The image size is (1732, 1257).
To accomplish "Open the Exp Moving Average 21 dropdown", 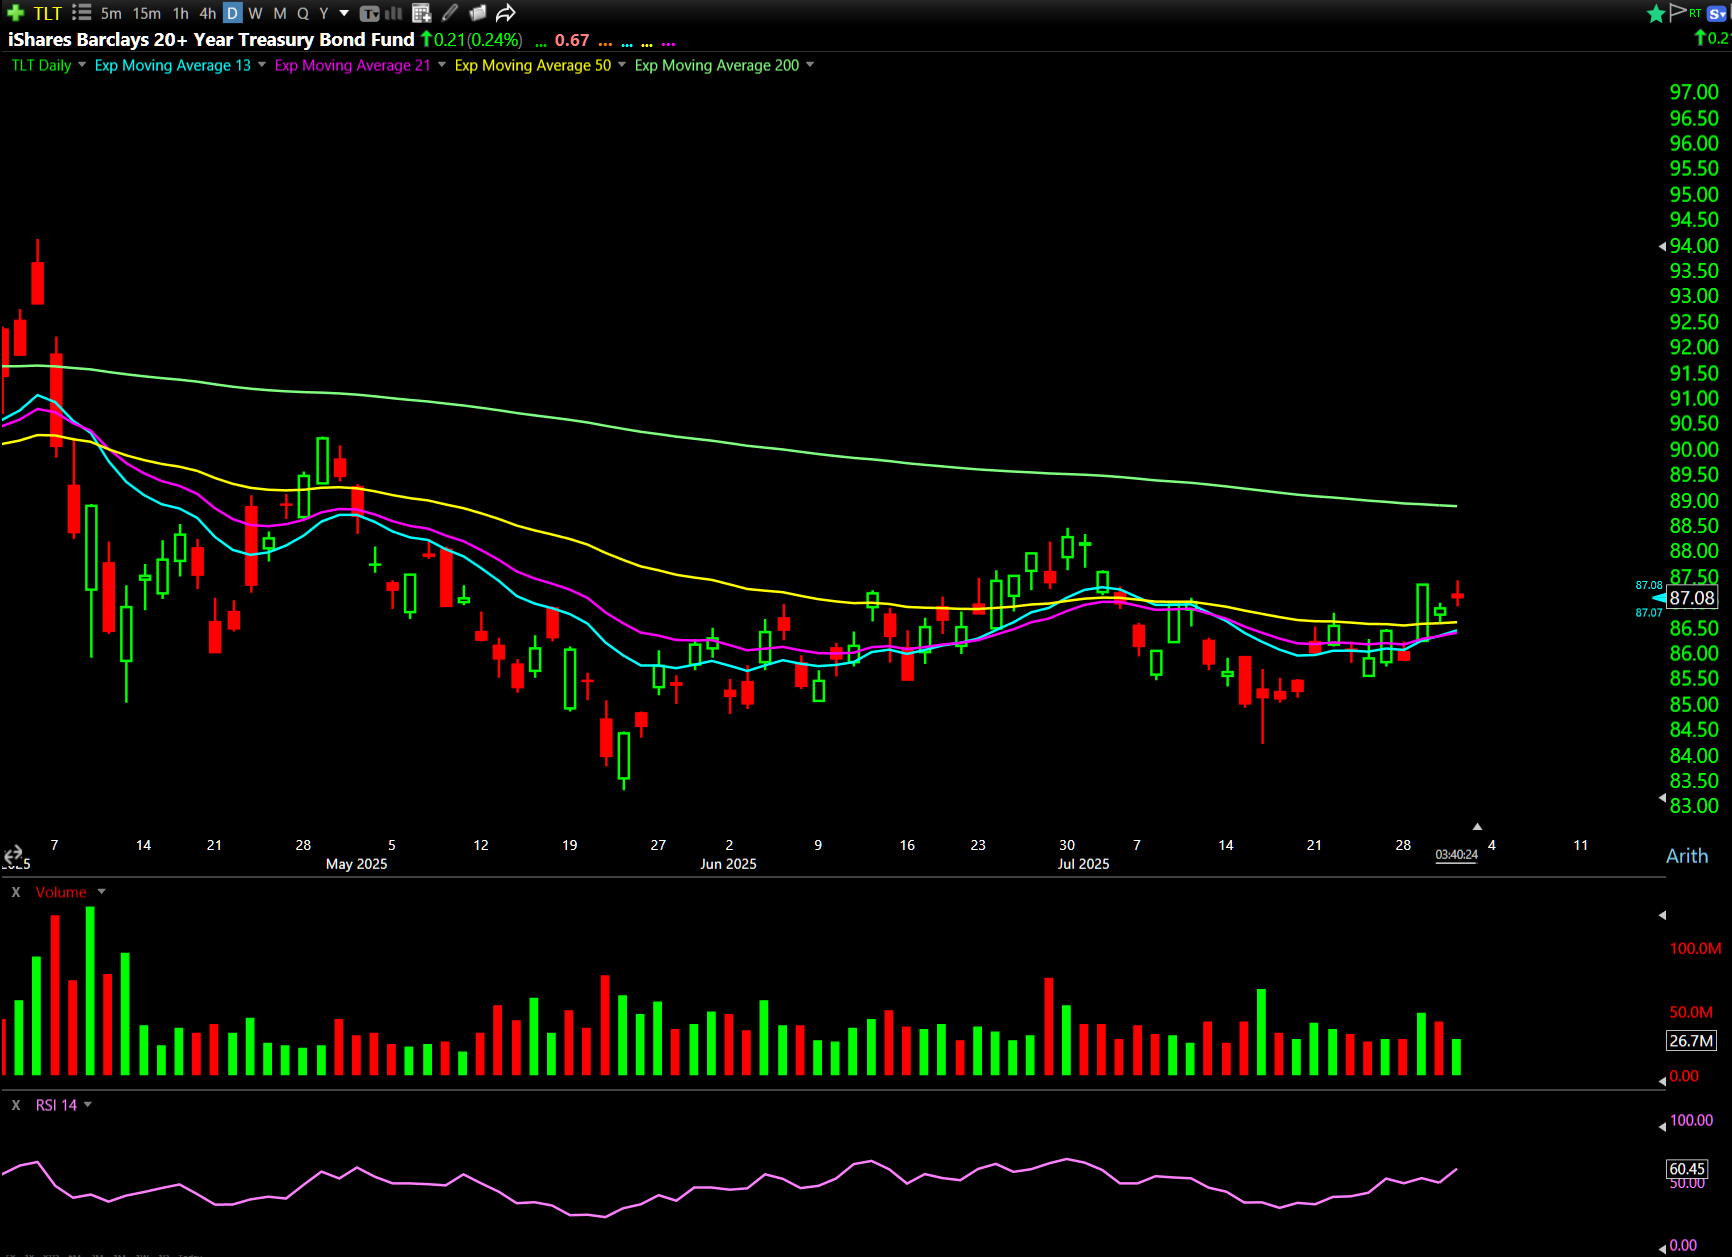I will [442, 65].
